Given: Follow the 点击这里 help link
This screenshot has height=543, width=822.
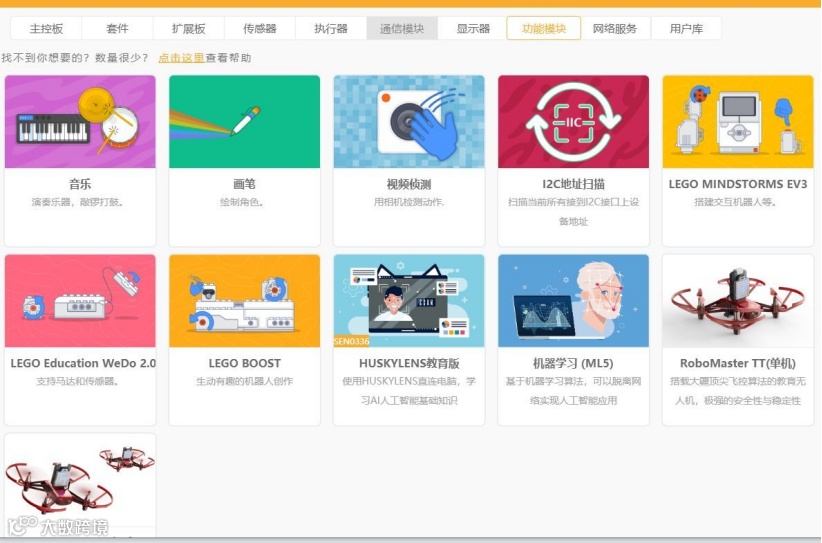Looking at the screenshot, I should click(181, 58).
